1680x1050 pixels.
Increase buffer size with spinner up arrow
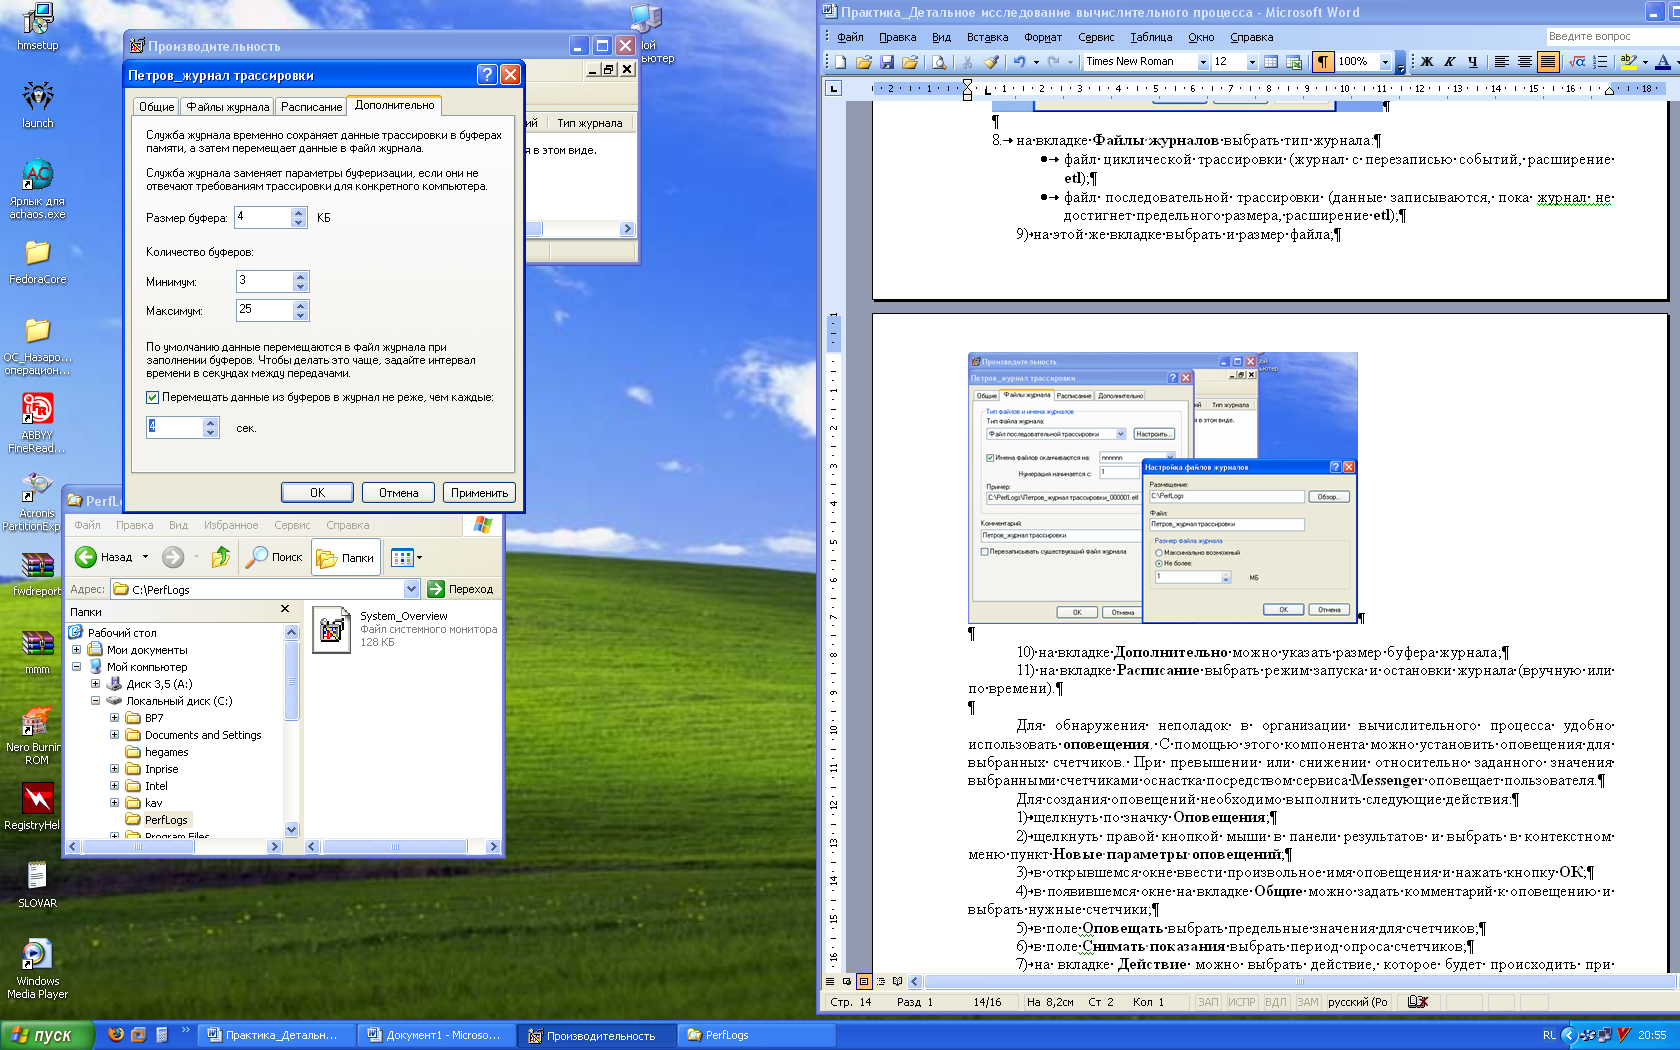[299, 212]
